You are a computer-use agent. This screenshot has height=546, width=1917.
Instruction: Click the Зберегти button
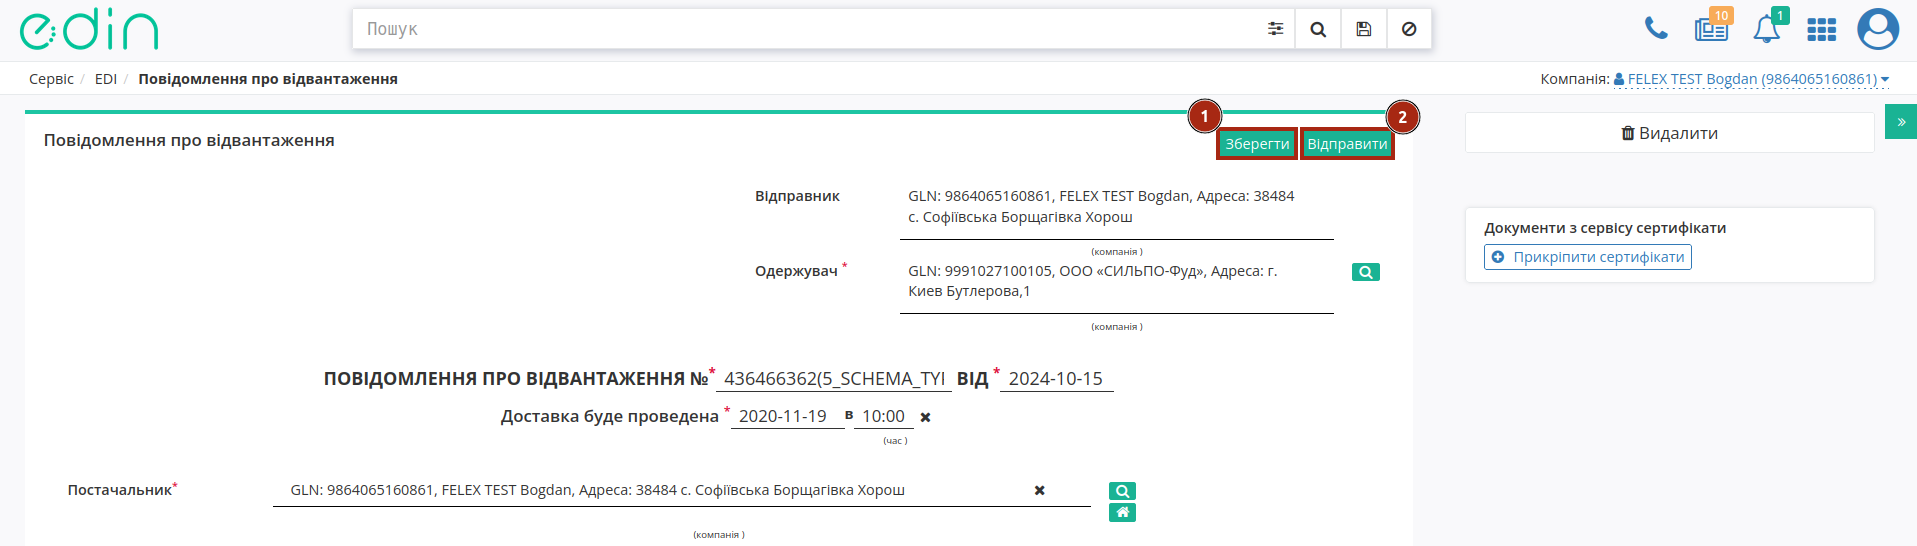point(1257,144)
